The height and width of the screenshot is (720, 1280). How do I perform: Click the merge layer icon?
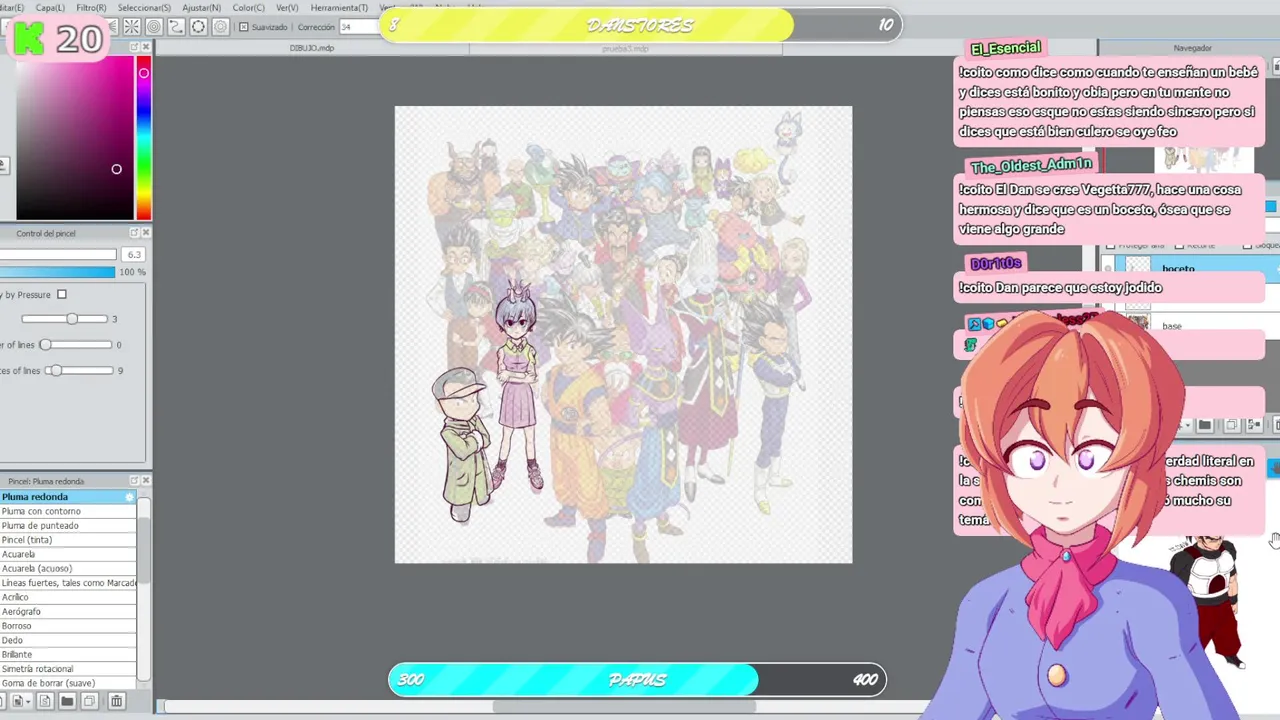tap(1253, 425)
